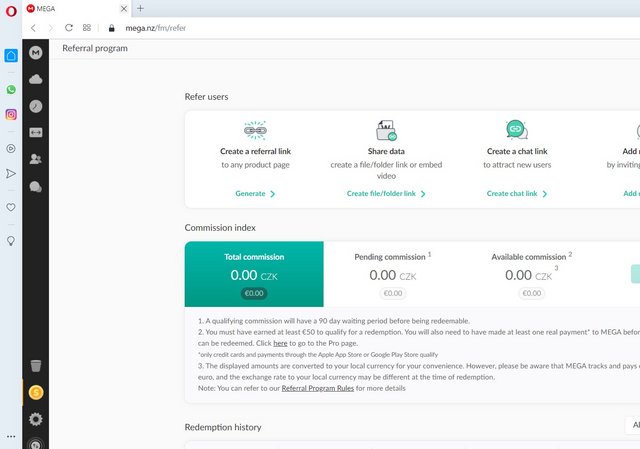Open the Opera menu logo
This screenshot has width=640, height=449.
click(11, 10)
